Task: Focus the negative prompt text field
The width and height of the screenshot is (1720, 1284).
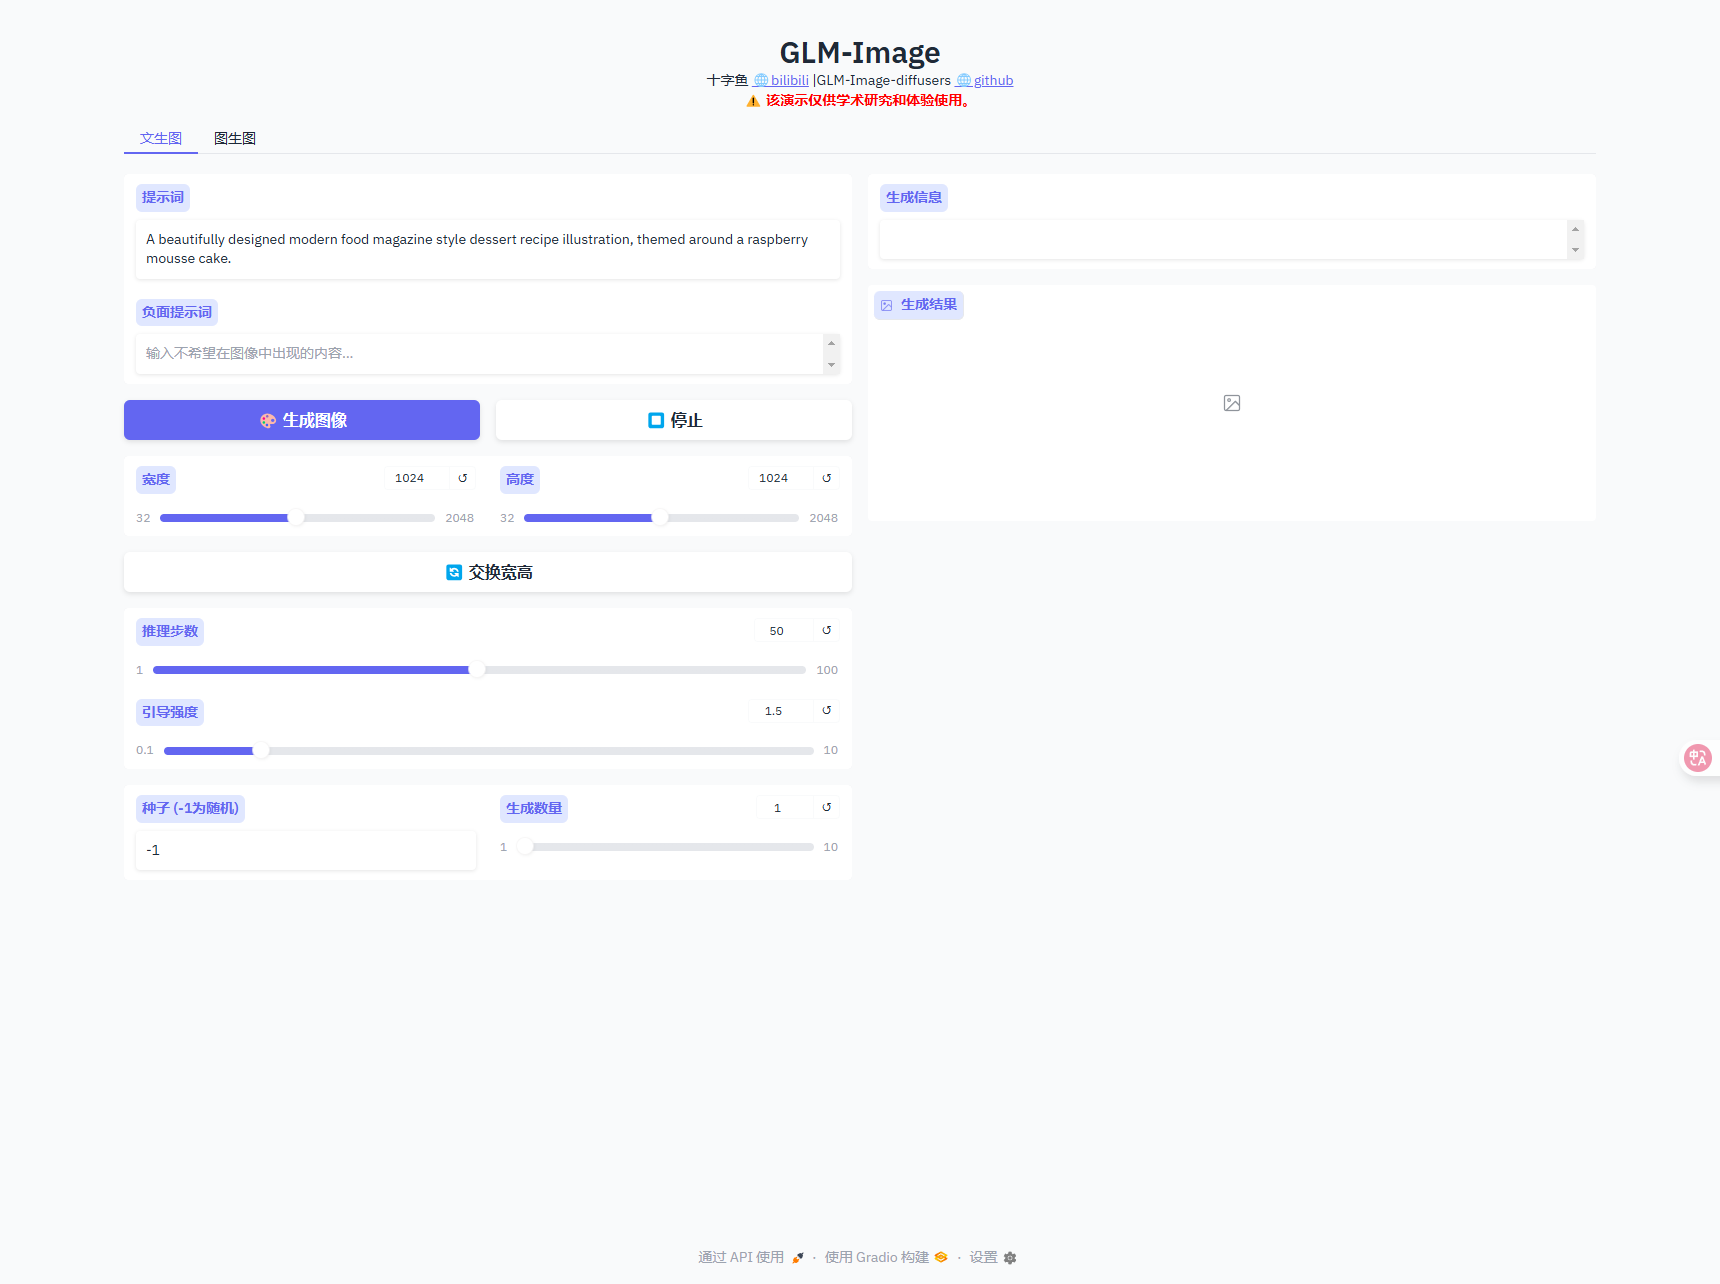Action: tap(480, 354)
